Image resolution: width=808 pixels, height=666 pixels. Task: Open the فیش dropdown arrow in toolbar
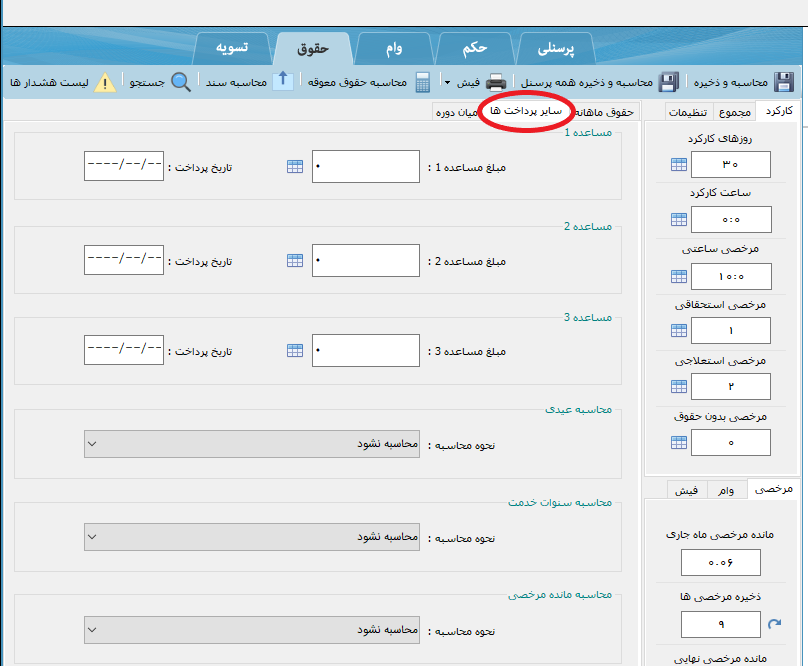point(447,82)
